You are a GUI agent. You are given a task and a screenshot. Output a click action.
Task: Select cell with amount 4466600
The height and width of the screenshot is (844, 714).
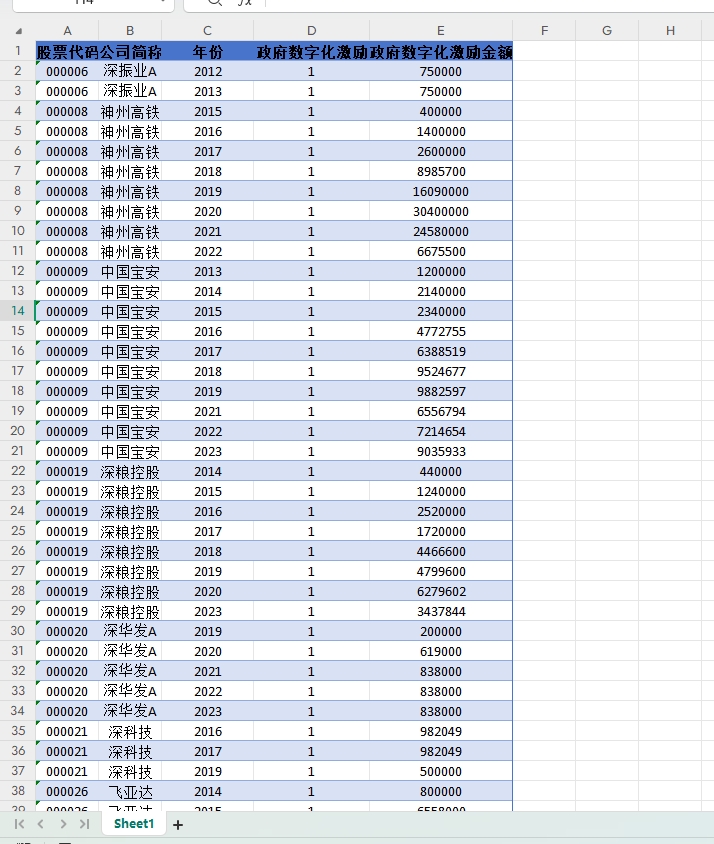(440, 551)
